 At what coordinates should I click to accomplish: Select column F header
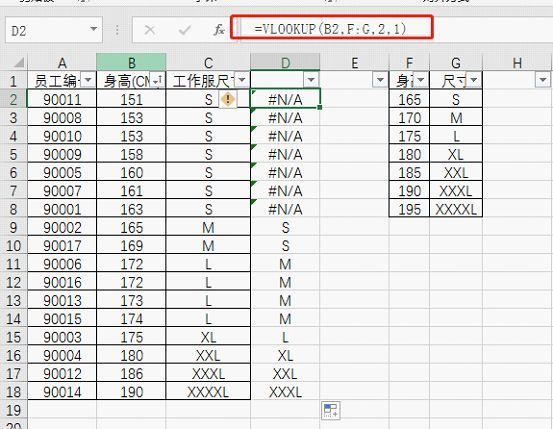coord(409,62)
